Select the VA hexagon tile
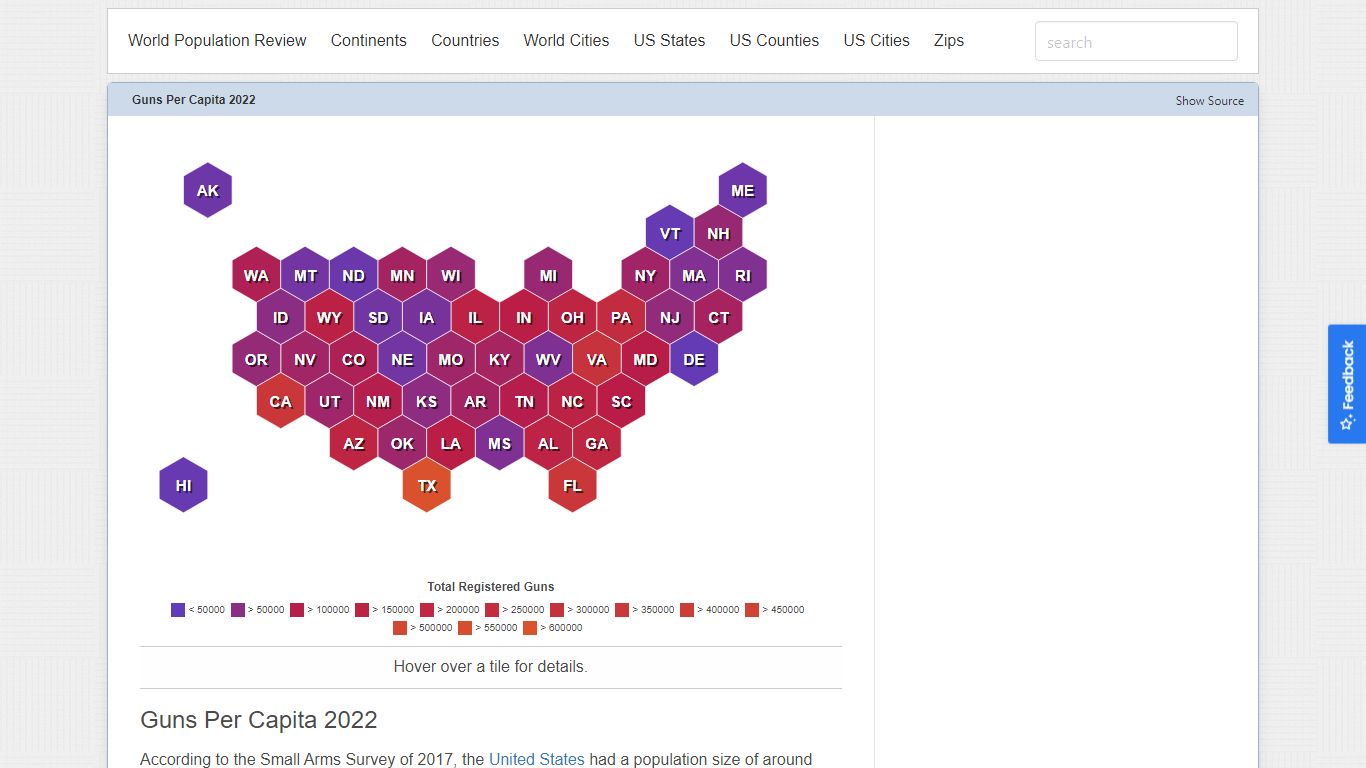The image size is (1366, 768). (x=597, y=359)
